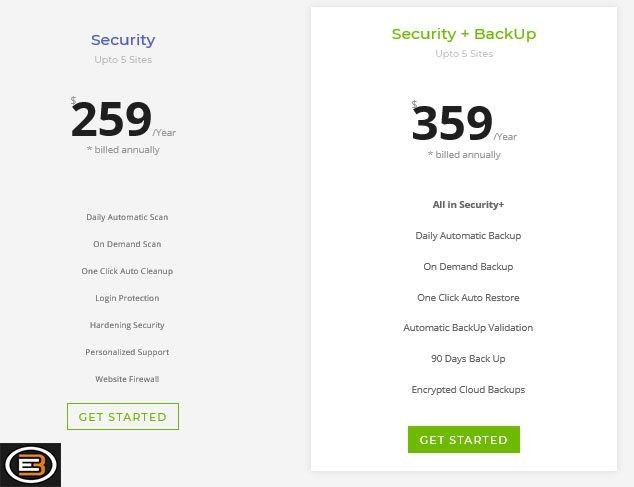Click the outlined GET STARTED button for Security
The height and width of the screenshot is (487, 634).
(123, 416)
